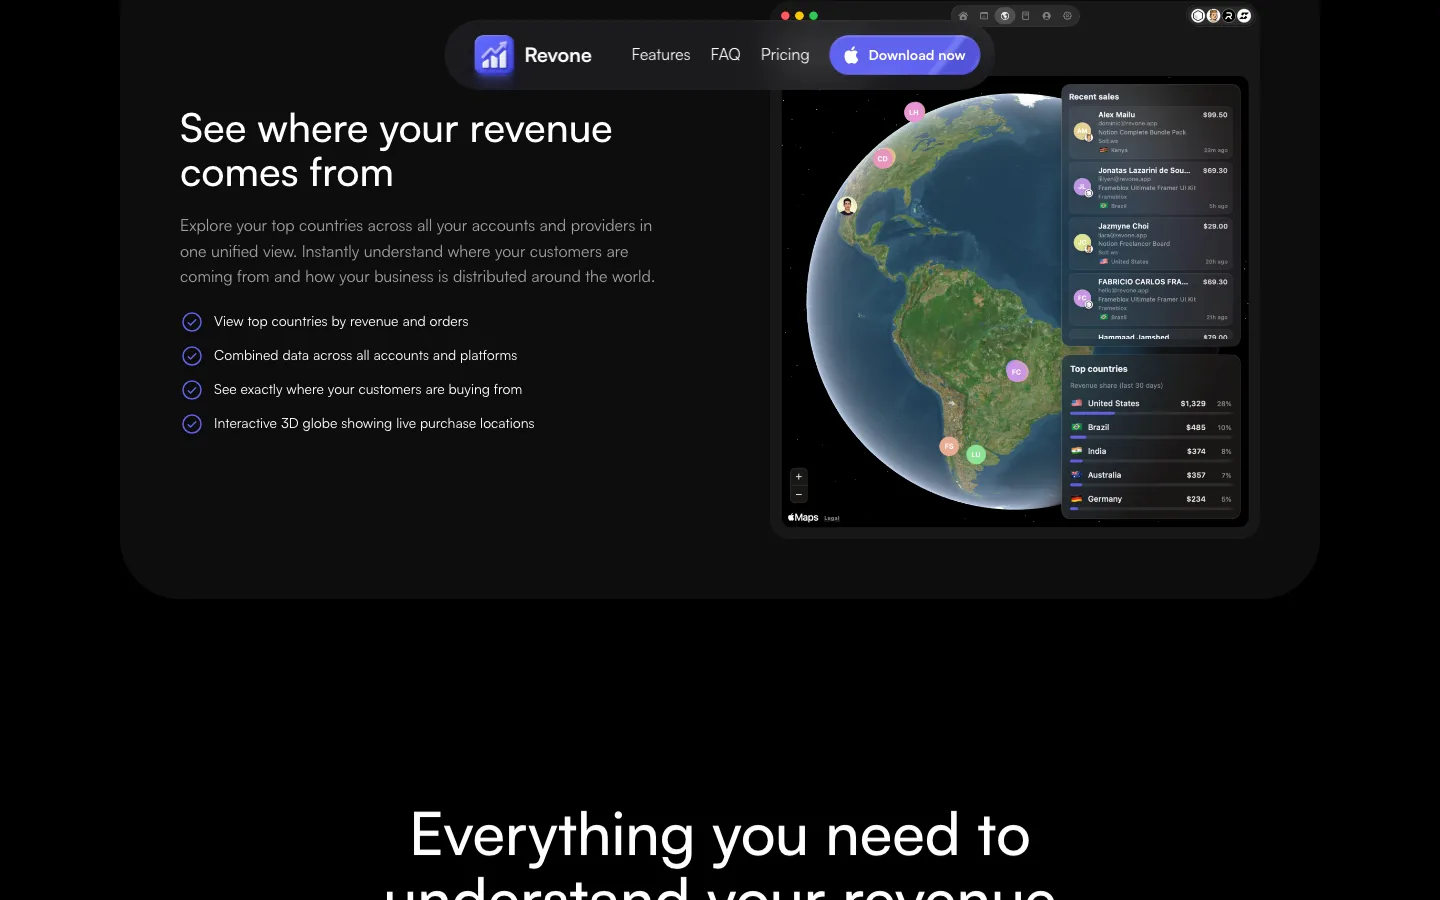Select India in top countries
This screenshot has height=900, width=1440.
1151,453
